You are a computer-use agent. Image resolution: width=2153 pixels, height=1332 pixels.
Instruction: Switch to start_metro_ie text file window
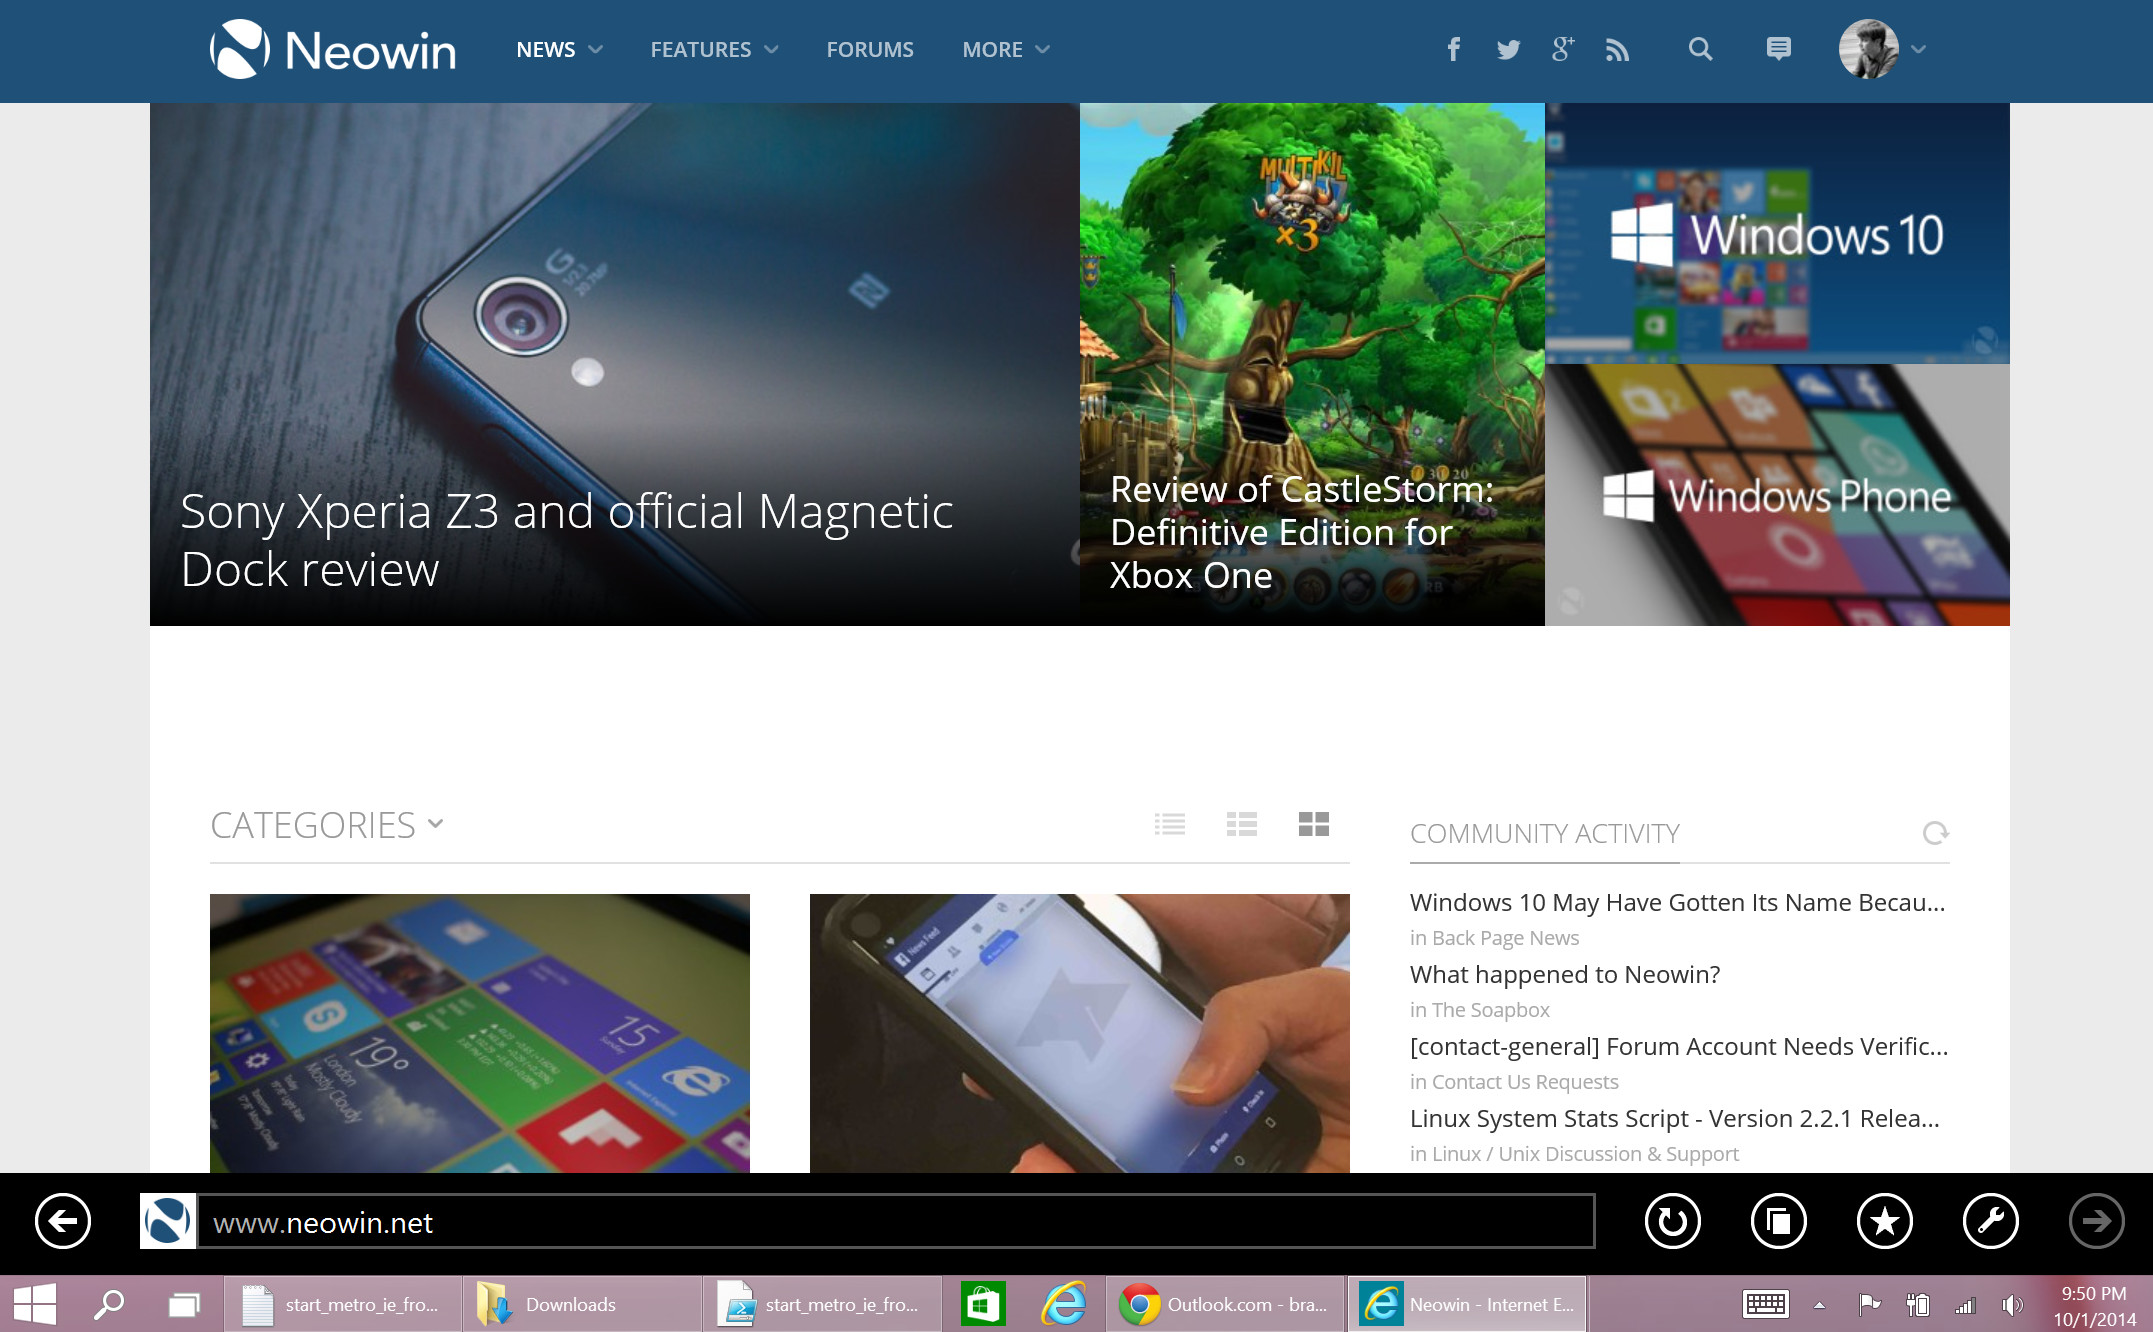(342, 1304)
